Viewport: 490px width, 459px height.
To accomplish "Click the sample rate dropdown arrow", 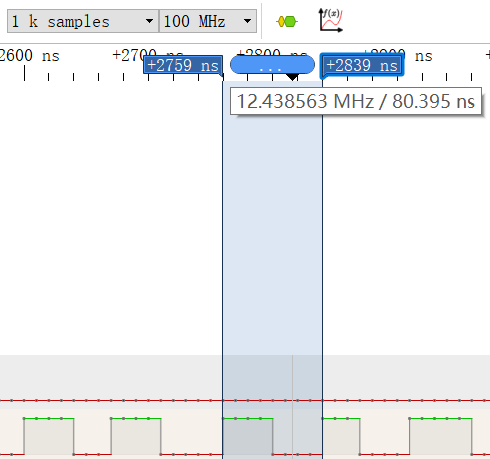I will coord(247,21).
